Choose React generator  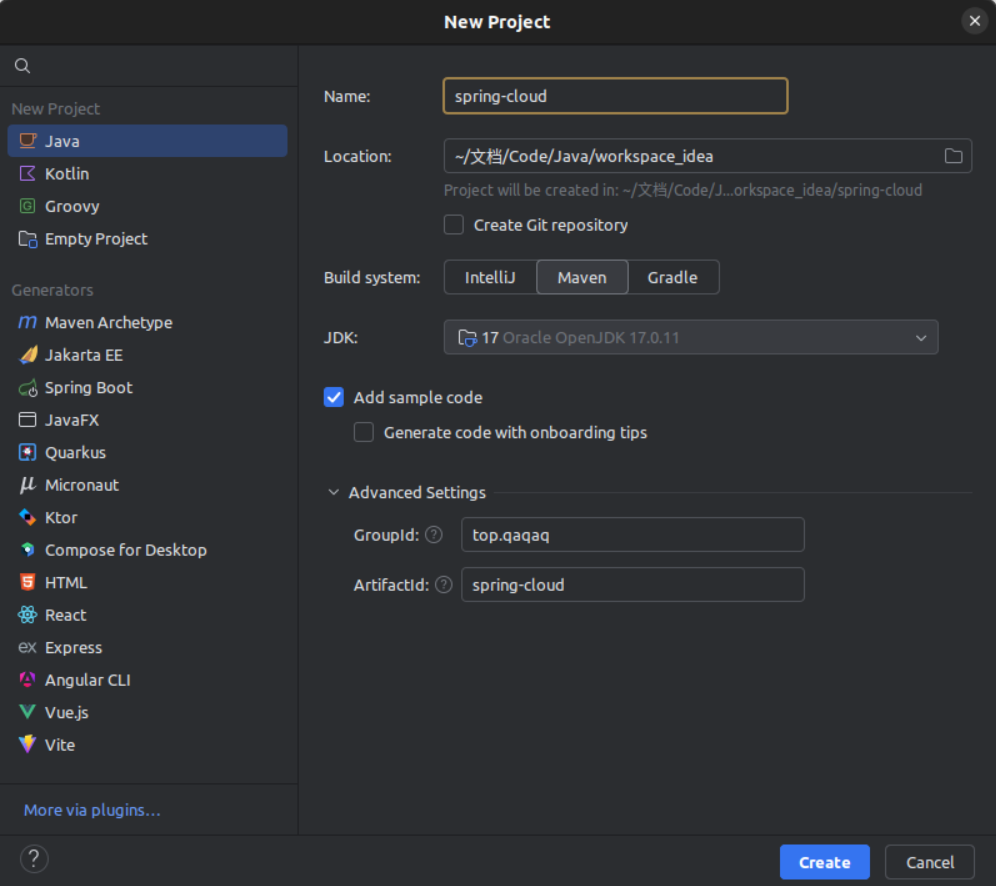coord(147,615)
